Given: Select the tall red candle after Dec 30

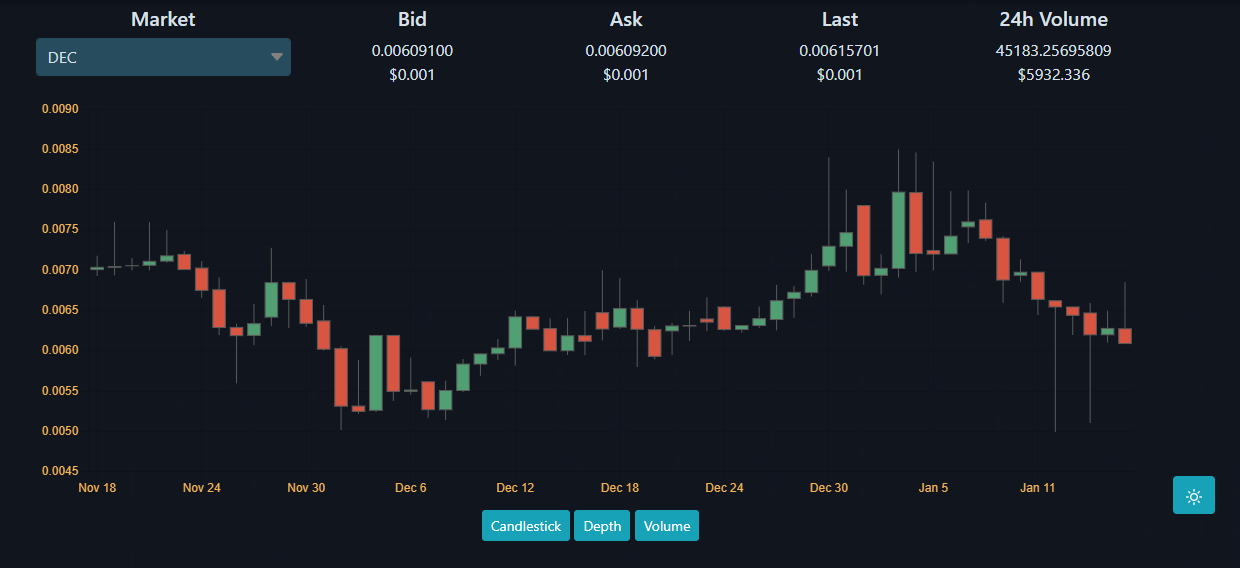Looking at the screenshot, I should point(863,240).
